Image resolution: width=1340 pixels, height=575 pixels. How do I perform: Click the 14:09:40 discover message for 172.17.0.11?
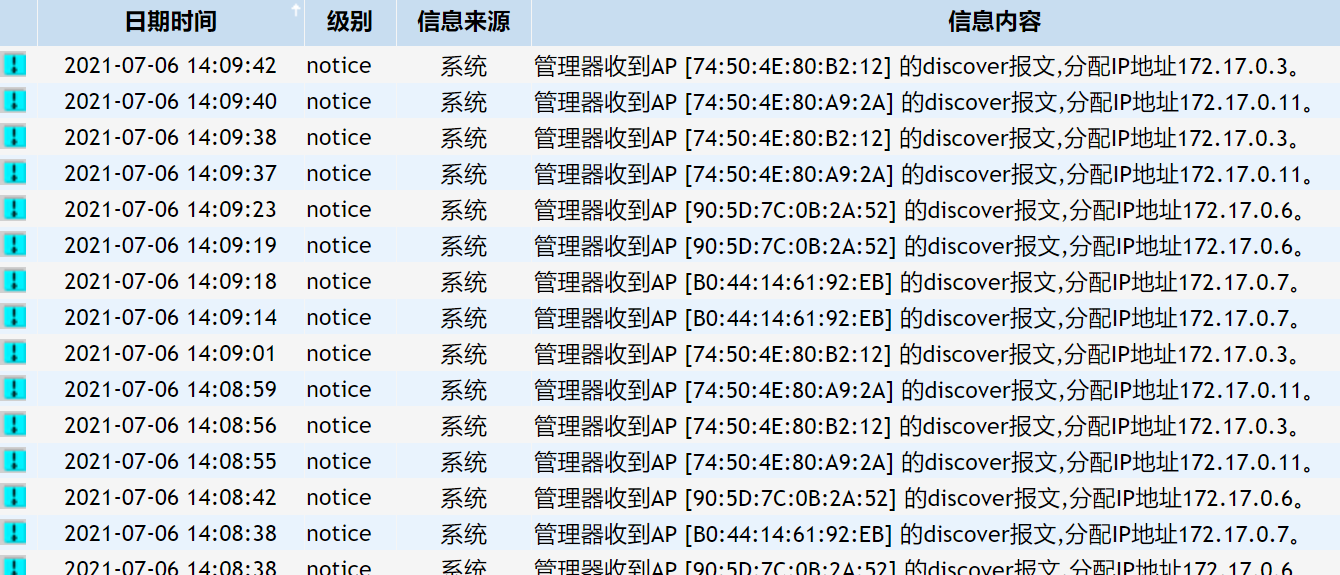(x=923, y=103)
